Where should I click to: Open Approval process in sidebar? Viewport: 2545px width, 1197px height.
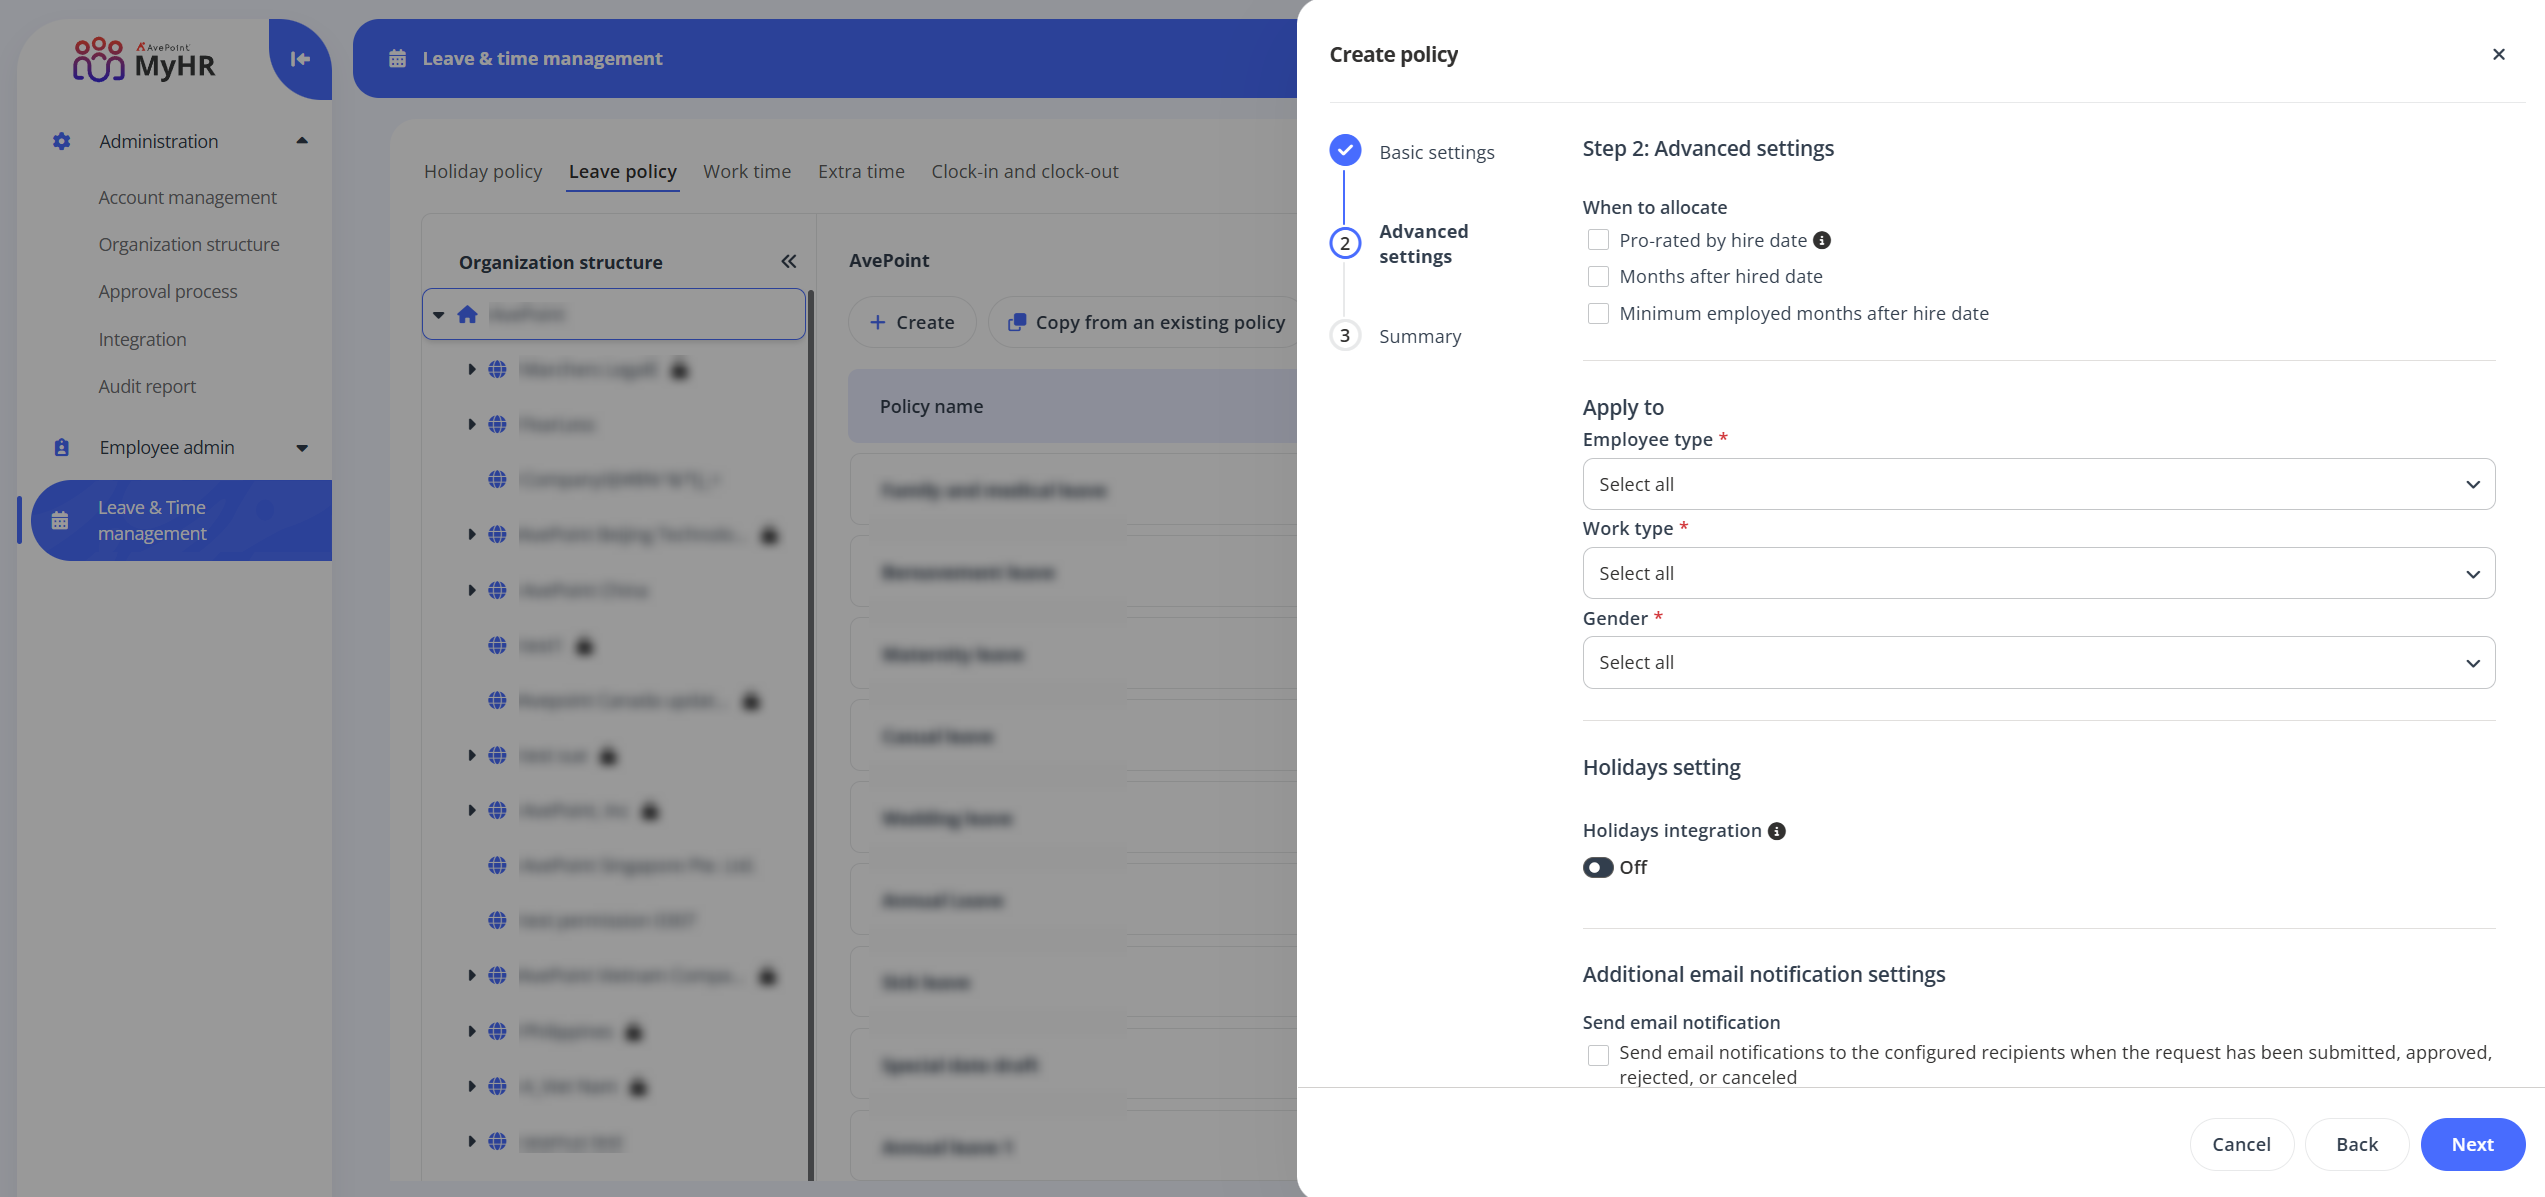168,291
